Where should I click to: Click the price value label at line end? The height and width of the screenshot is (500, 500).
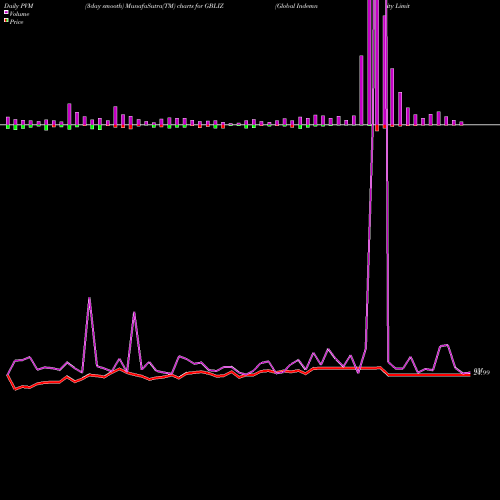coord(482,372)
